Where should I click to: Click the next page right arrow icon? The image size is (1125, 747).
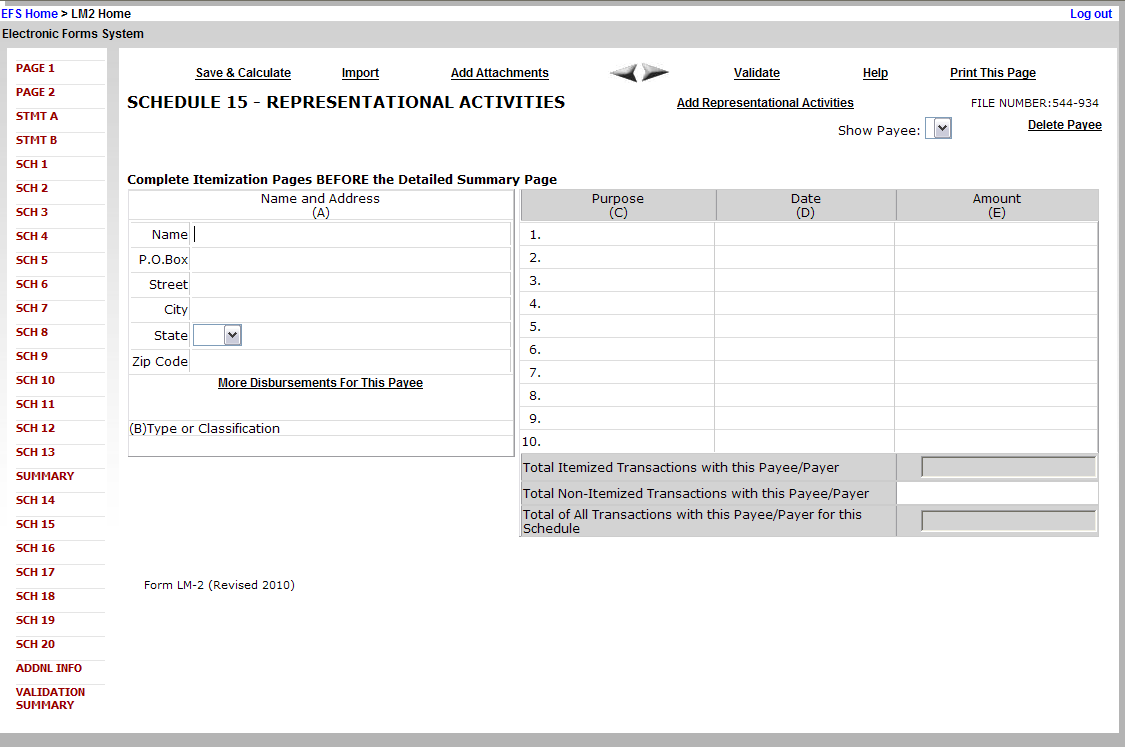(x=655, y=73)
